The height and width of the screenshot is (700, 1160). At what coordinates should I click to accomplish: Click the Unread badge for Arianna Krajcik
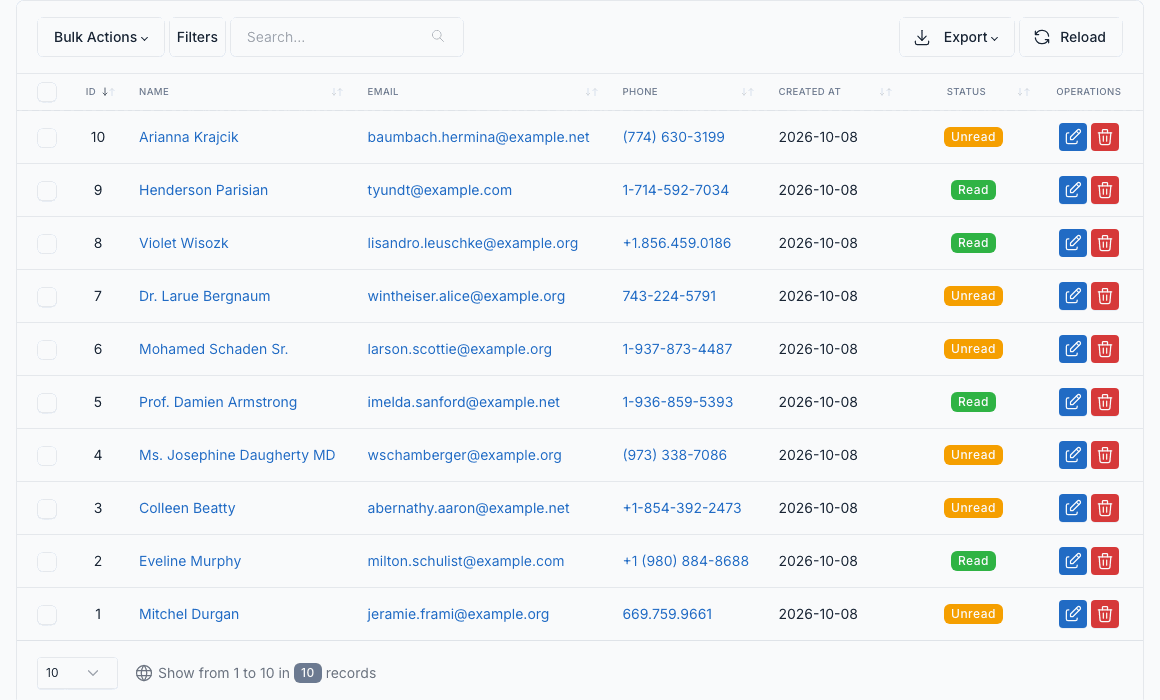[x=973, y=137]
